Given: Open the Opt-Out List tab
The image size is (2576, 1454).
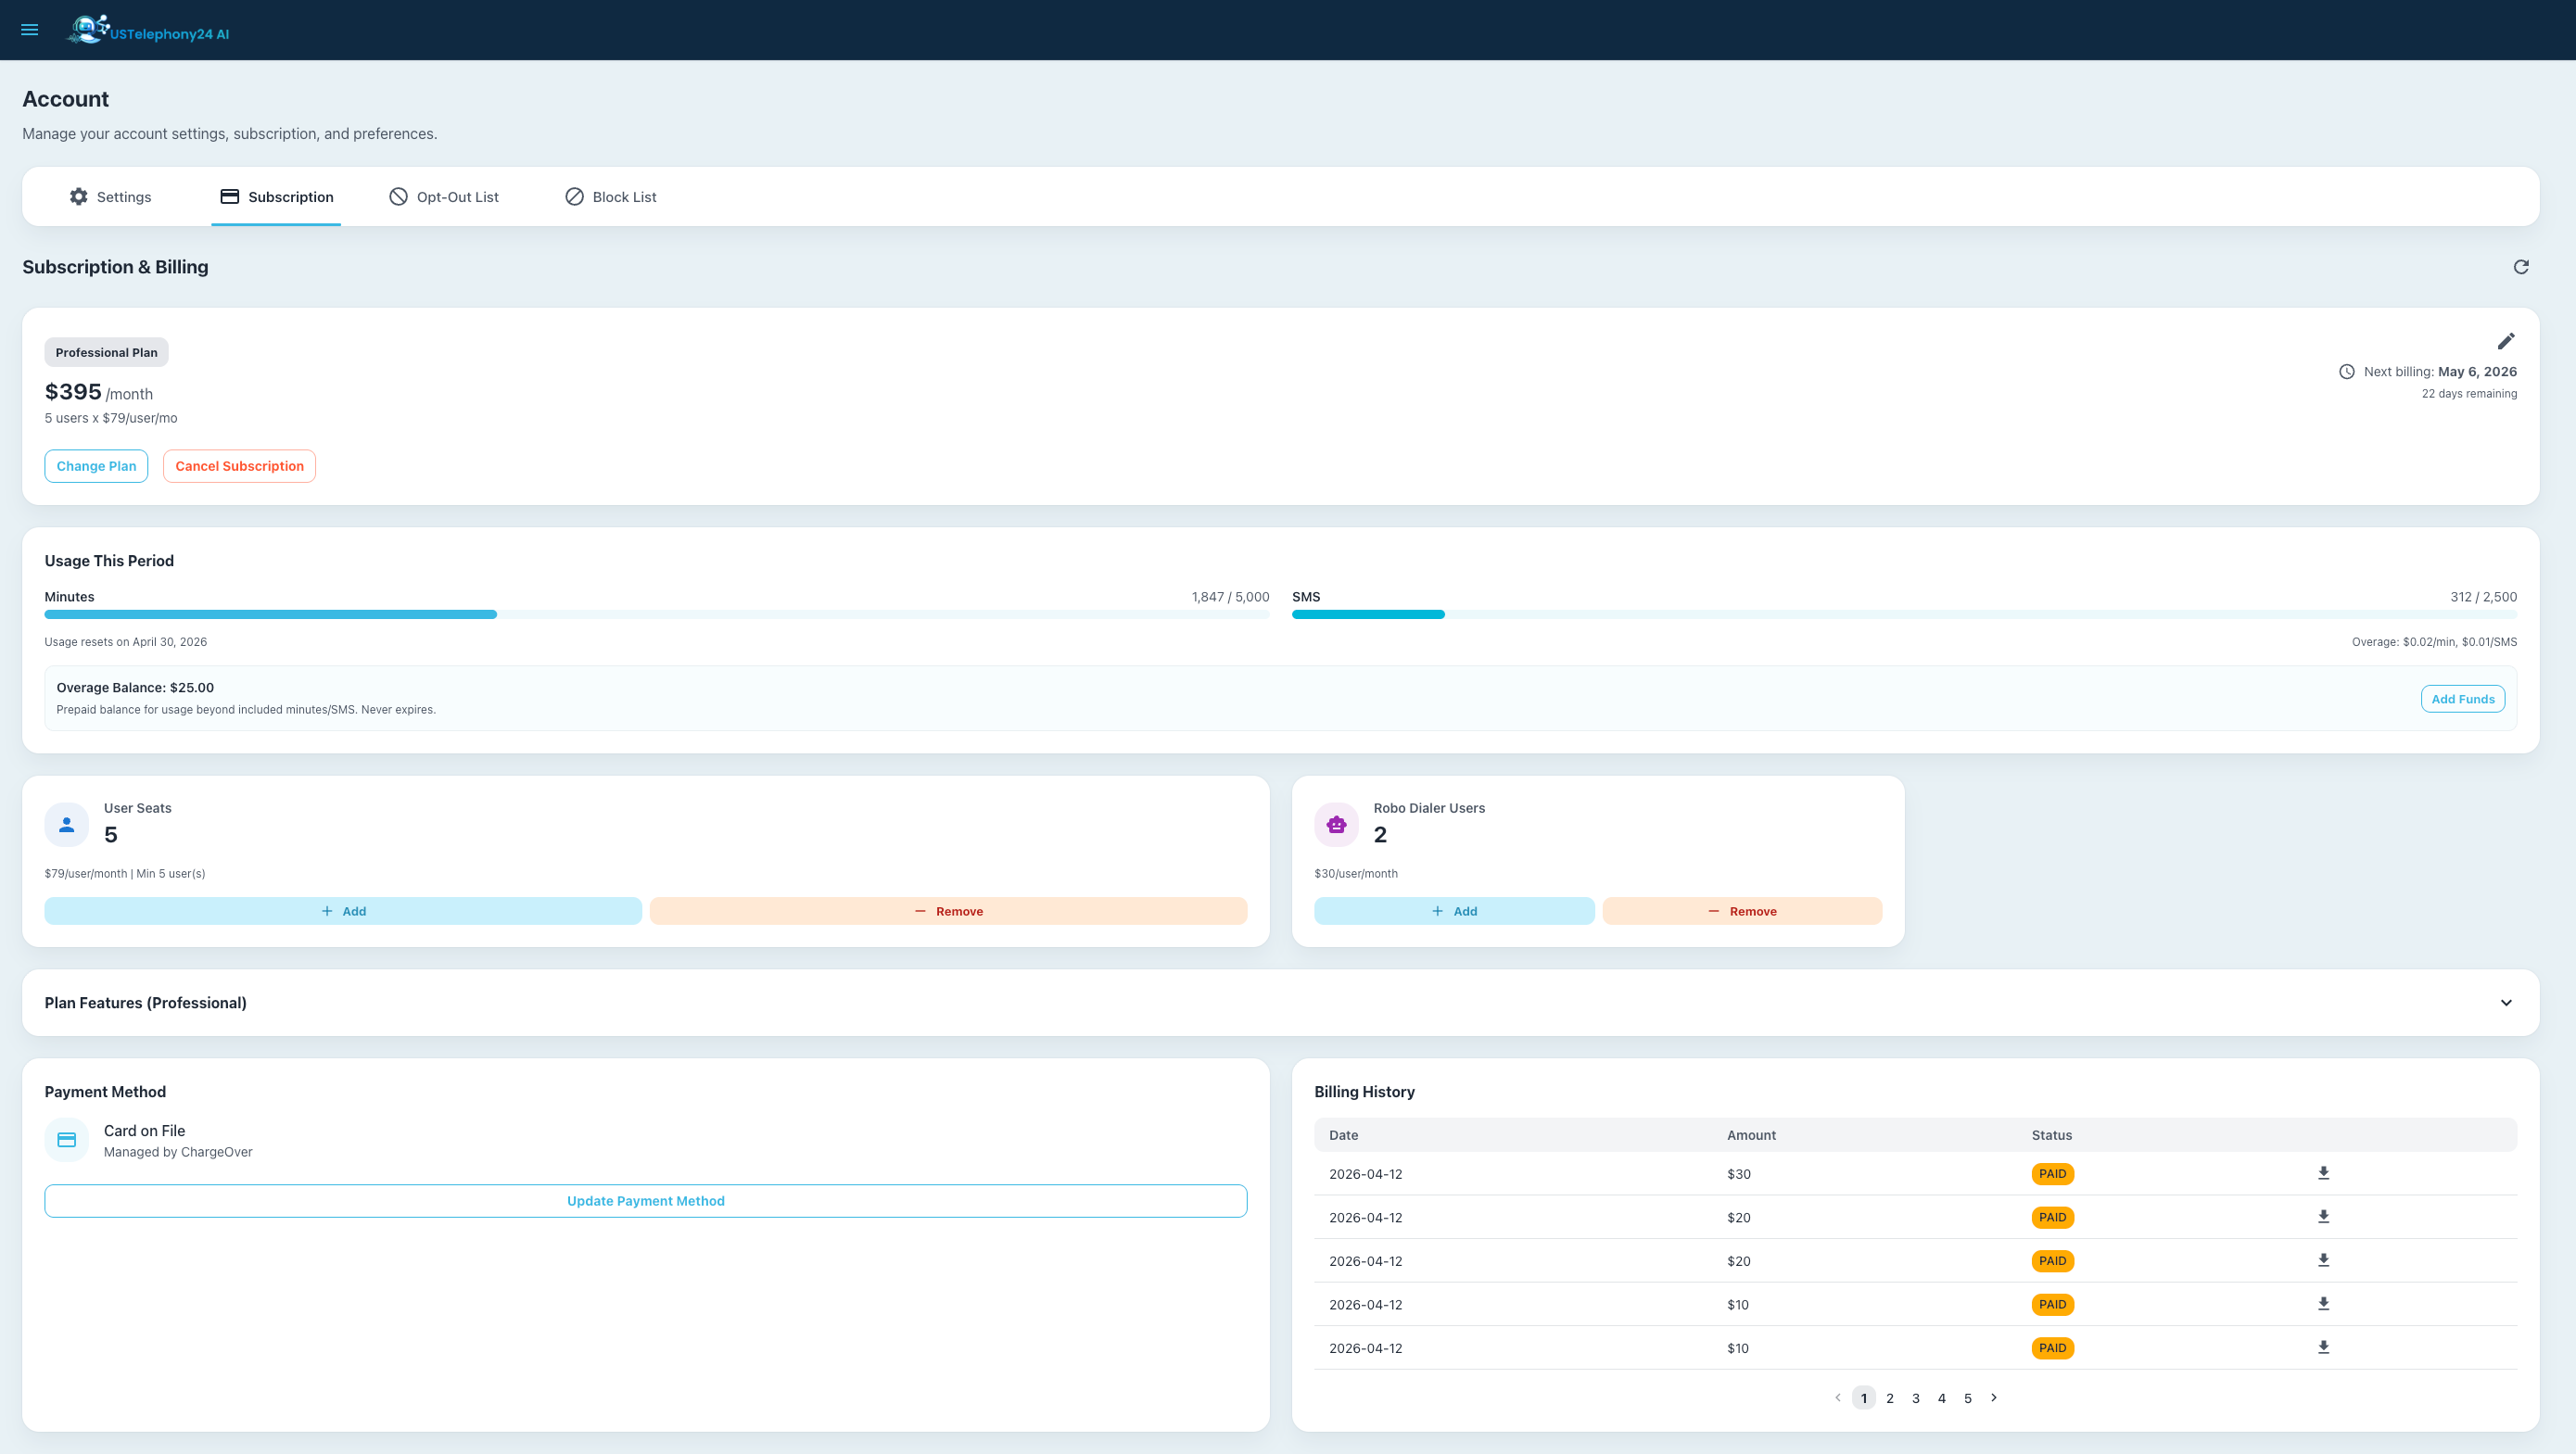Looking at the screenshot, I should point(444,197).
